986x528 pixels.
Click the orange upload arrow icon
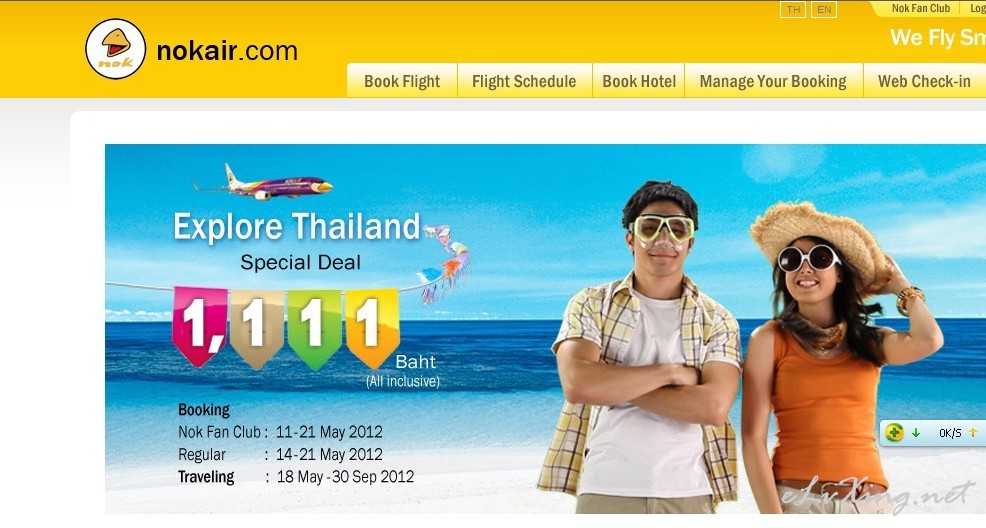coord(973,432)
